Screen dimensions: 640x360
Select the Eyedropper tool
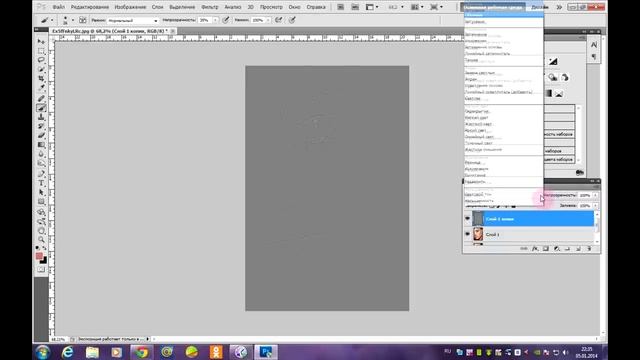click(x=41, y=88)
